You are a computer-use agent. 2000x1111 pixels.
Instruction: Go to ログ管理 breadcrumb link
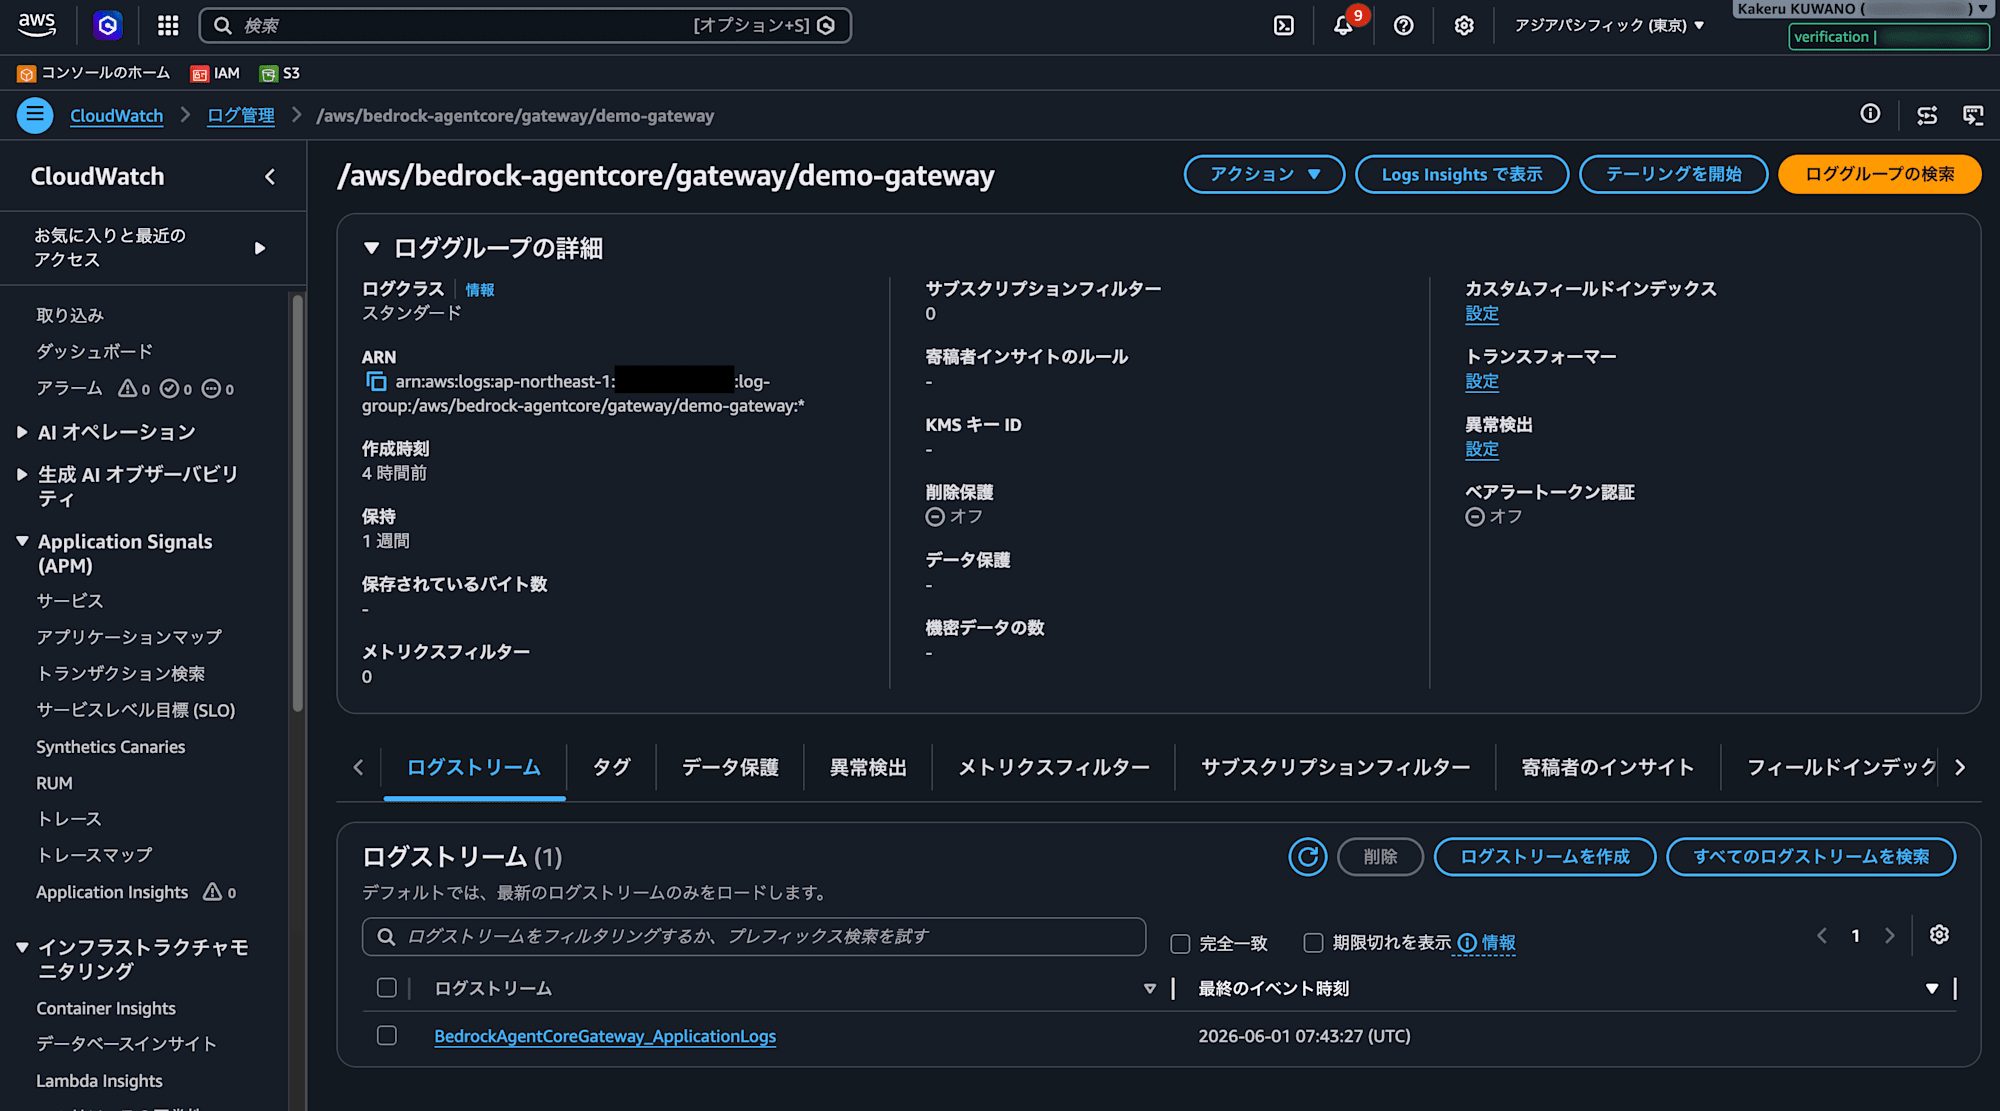pyautogui.click(x=241, y=115)
